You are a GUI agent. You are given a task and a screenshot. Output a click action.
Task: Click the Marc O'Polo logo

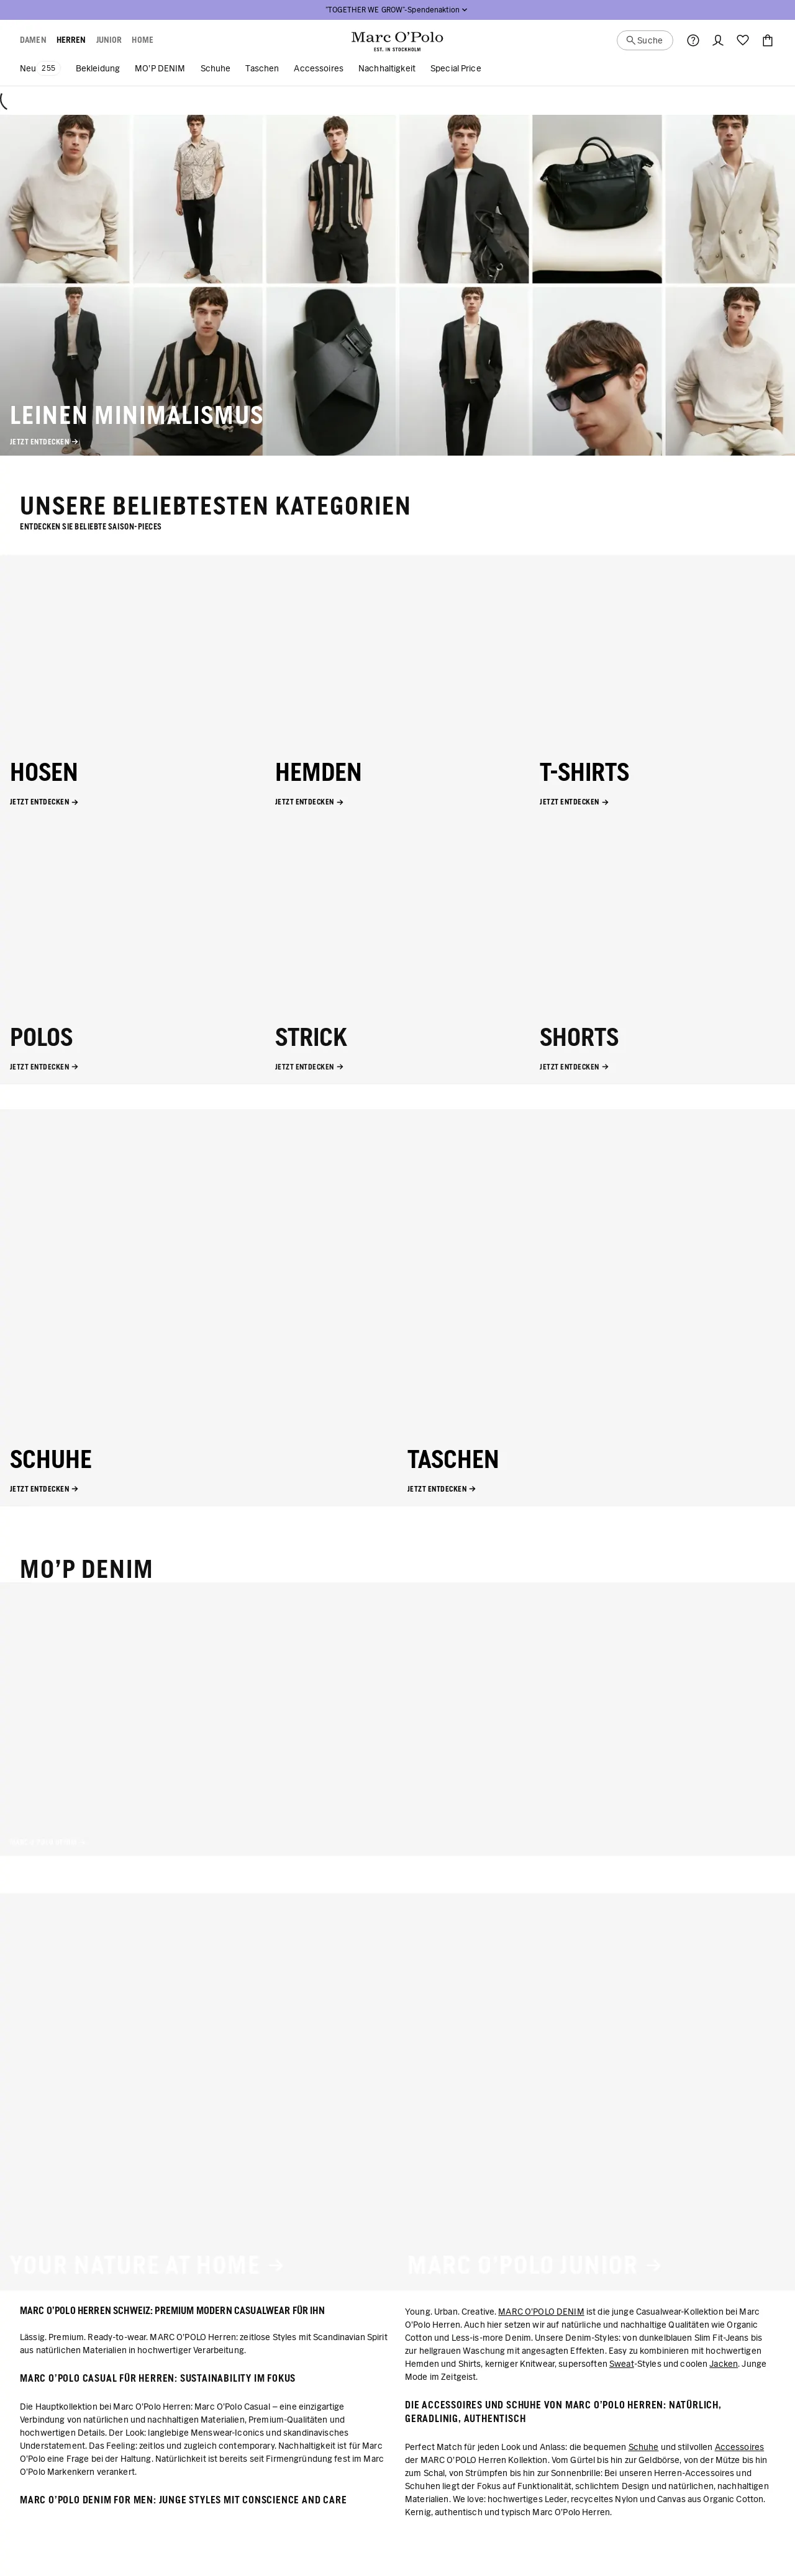(x=397, y=40)
